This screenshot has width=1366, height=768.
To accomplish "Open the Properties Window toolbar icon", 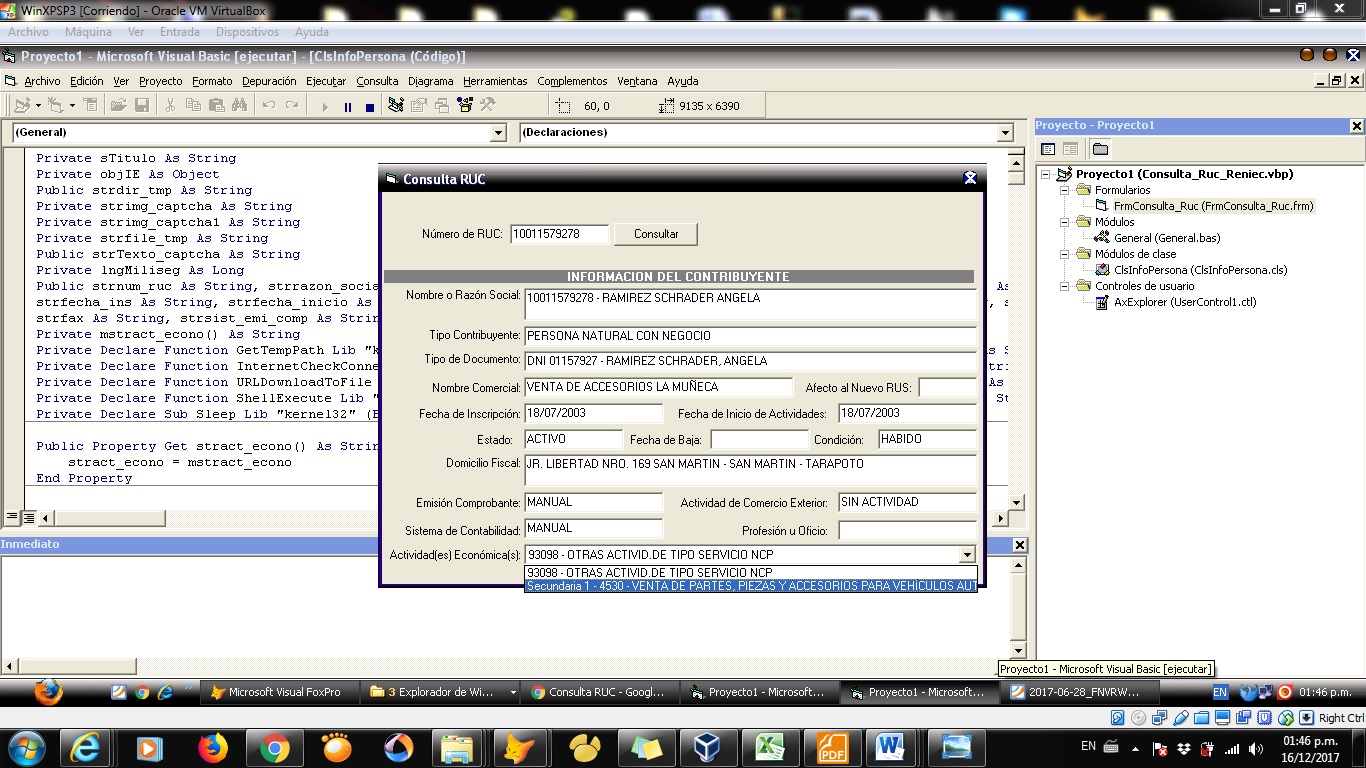I will pyautogui.click(x=419, y=105).
